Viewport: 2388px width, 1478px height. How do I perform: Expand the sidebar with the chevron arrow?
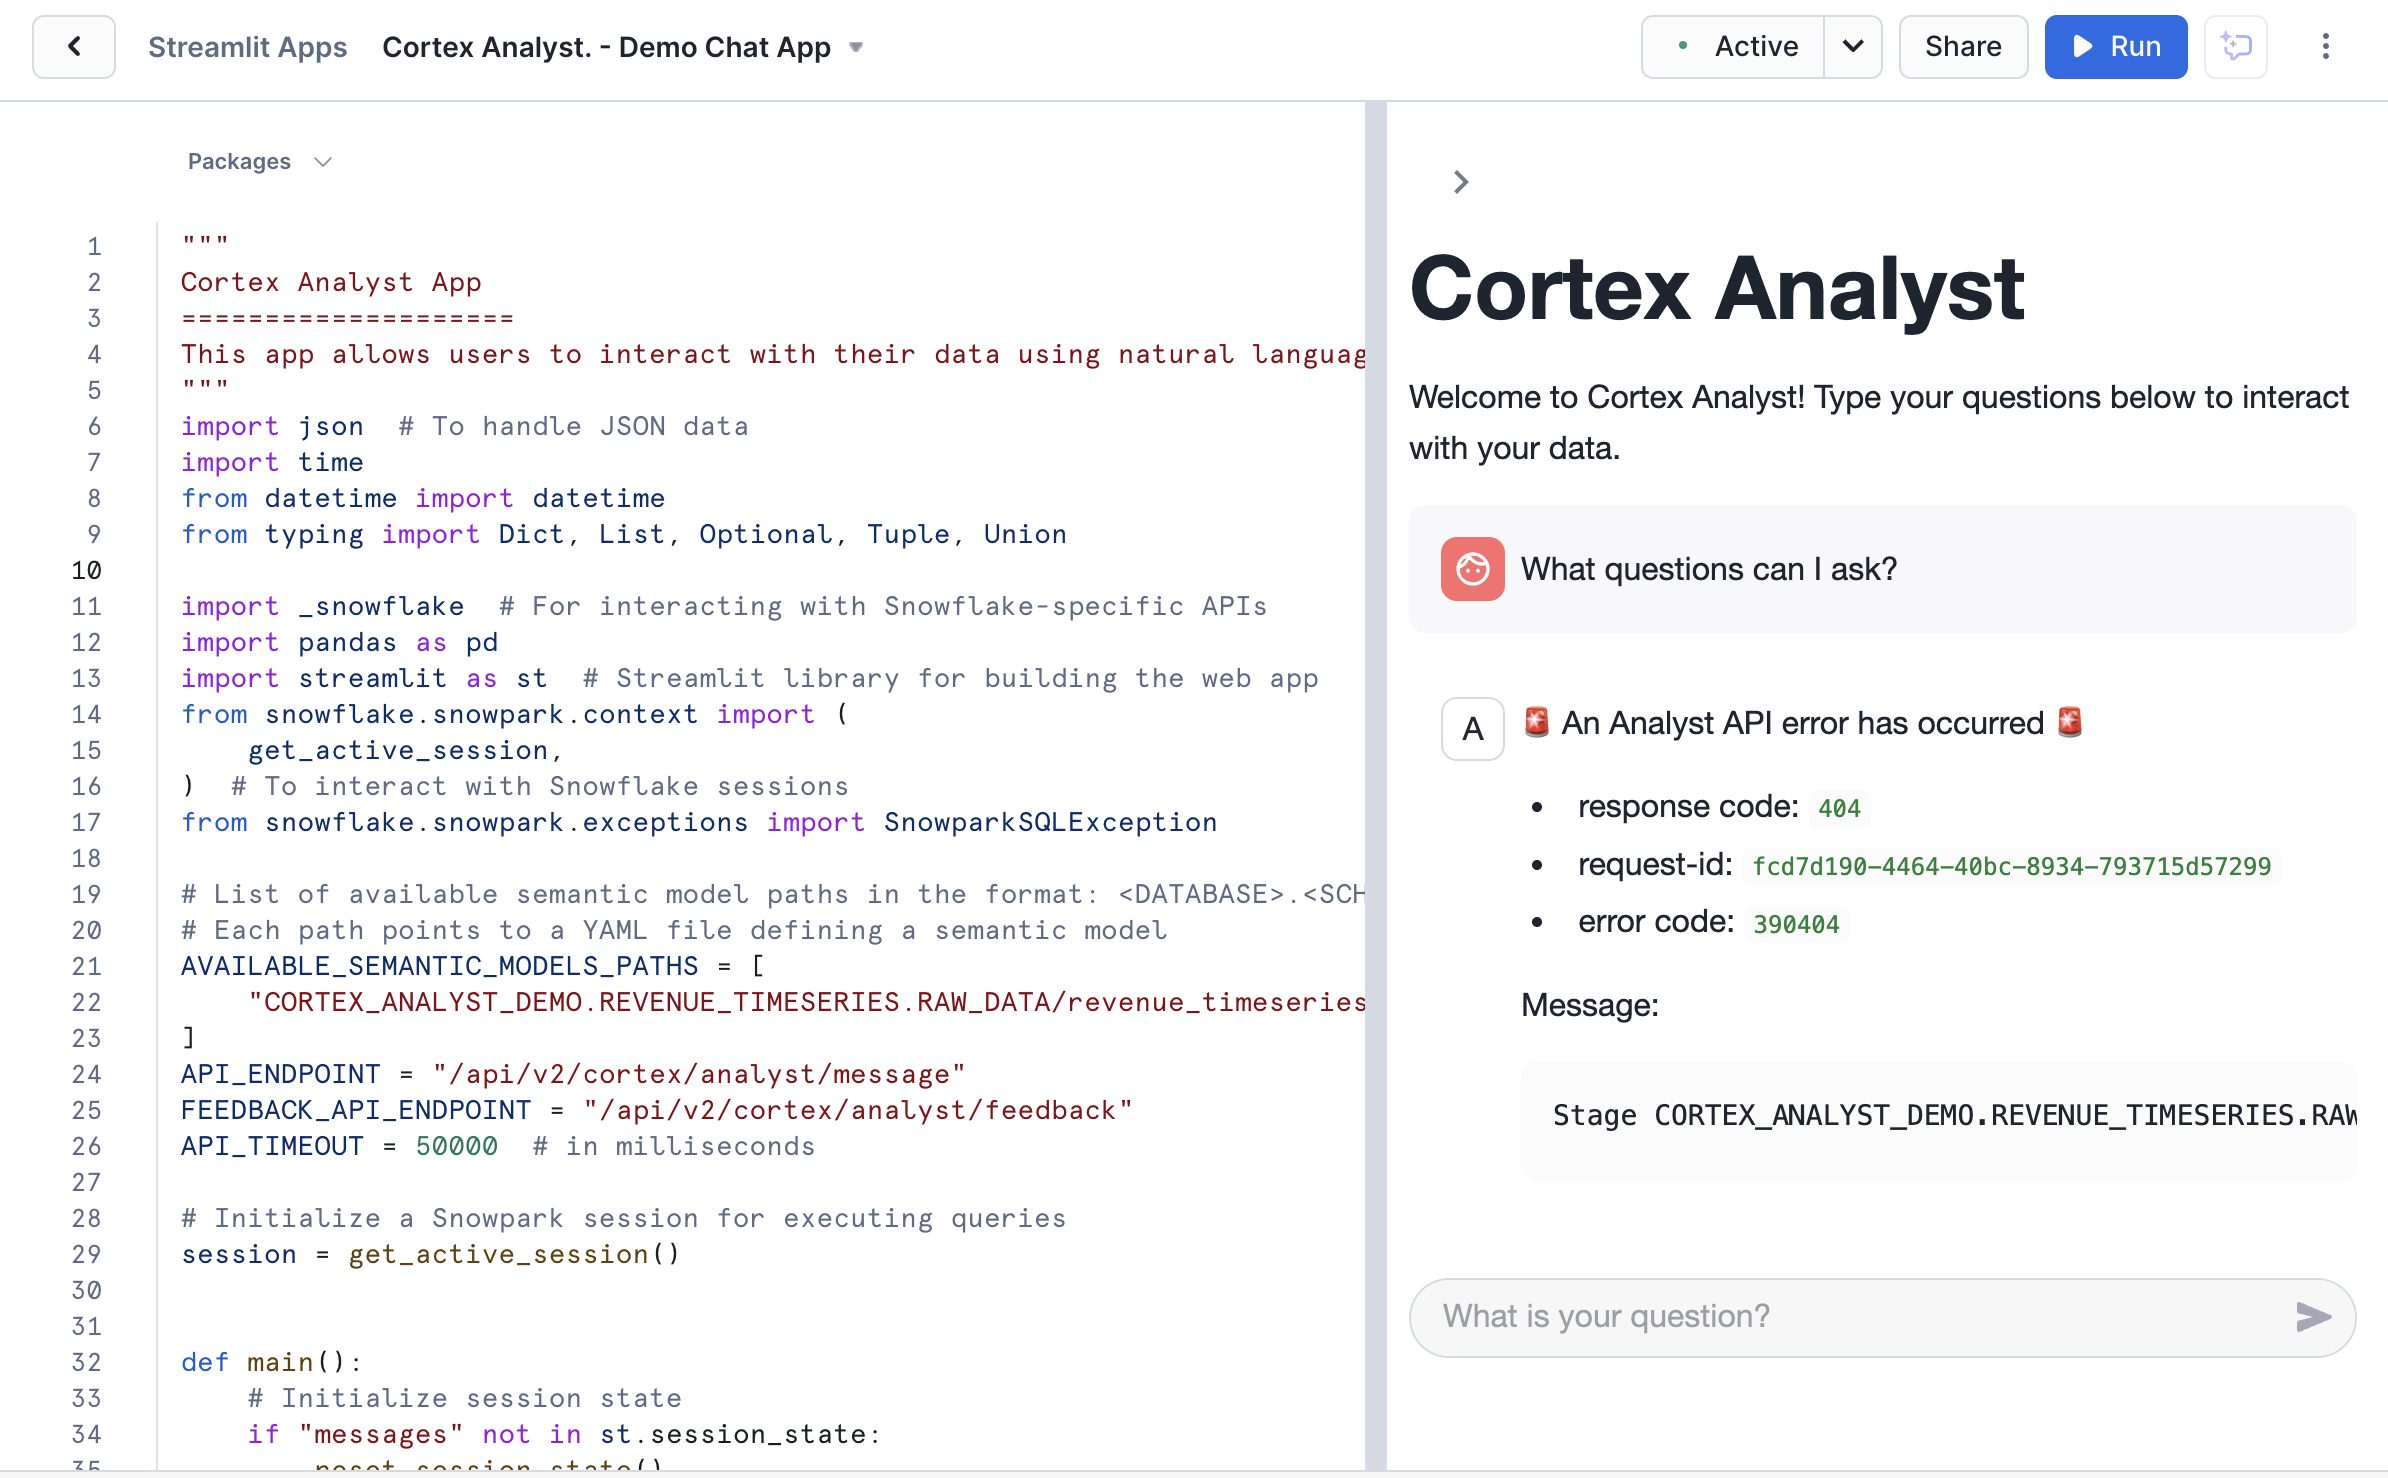1460,182
